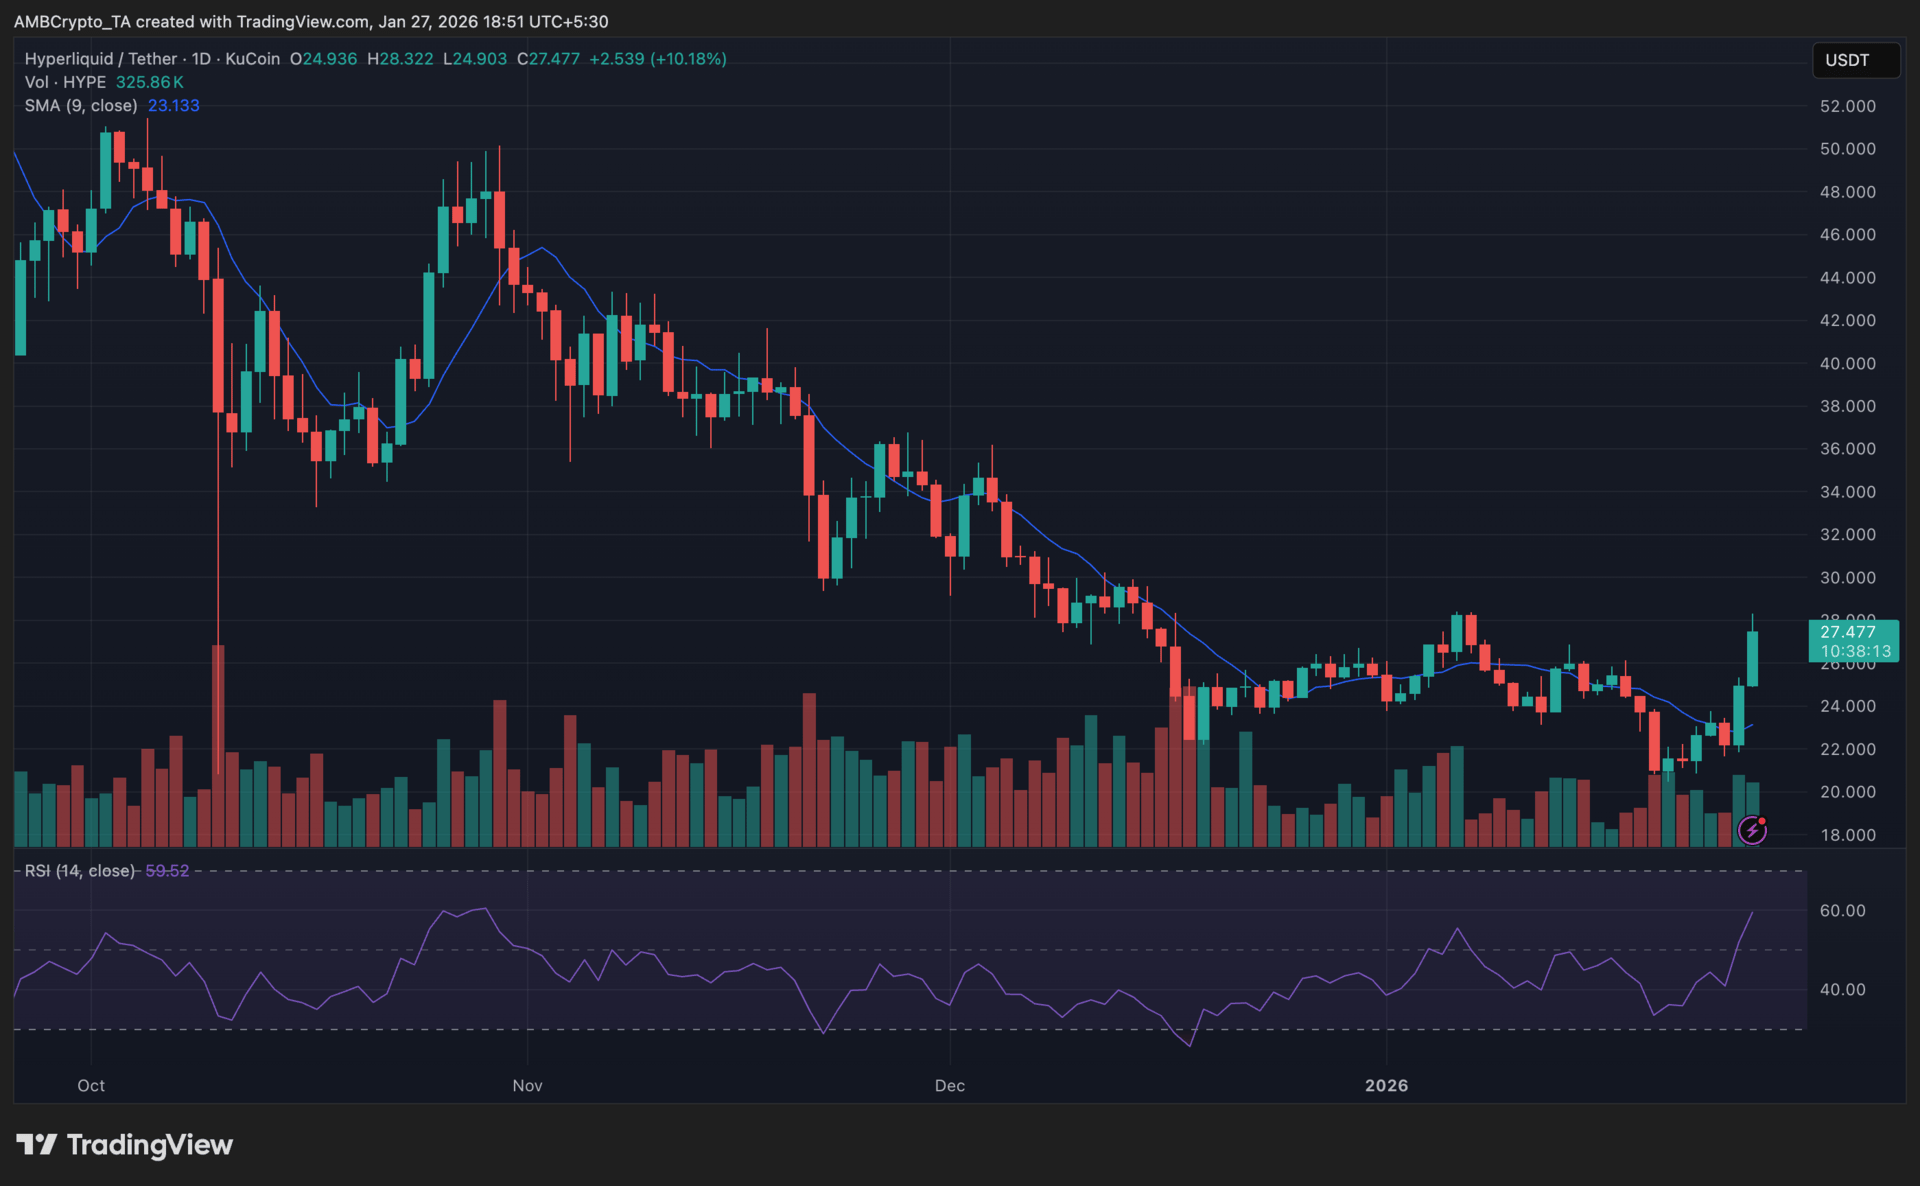Viewport: 1920px width, 1186px height.
Task: Click the RSI value 59.52 in legend
Action: pyautogui.click(x=167, y=871)
